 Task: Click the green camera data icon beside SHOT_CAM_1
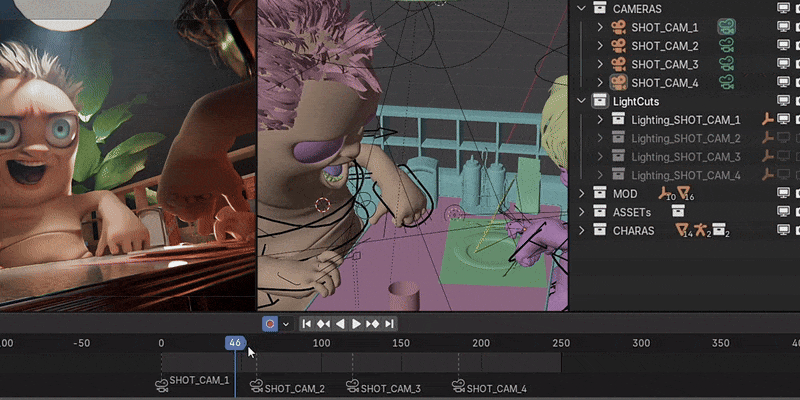point(727,28)
